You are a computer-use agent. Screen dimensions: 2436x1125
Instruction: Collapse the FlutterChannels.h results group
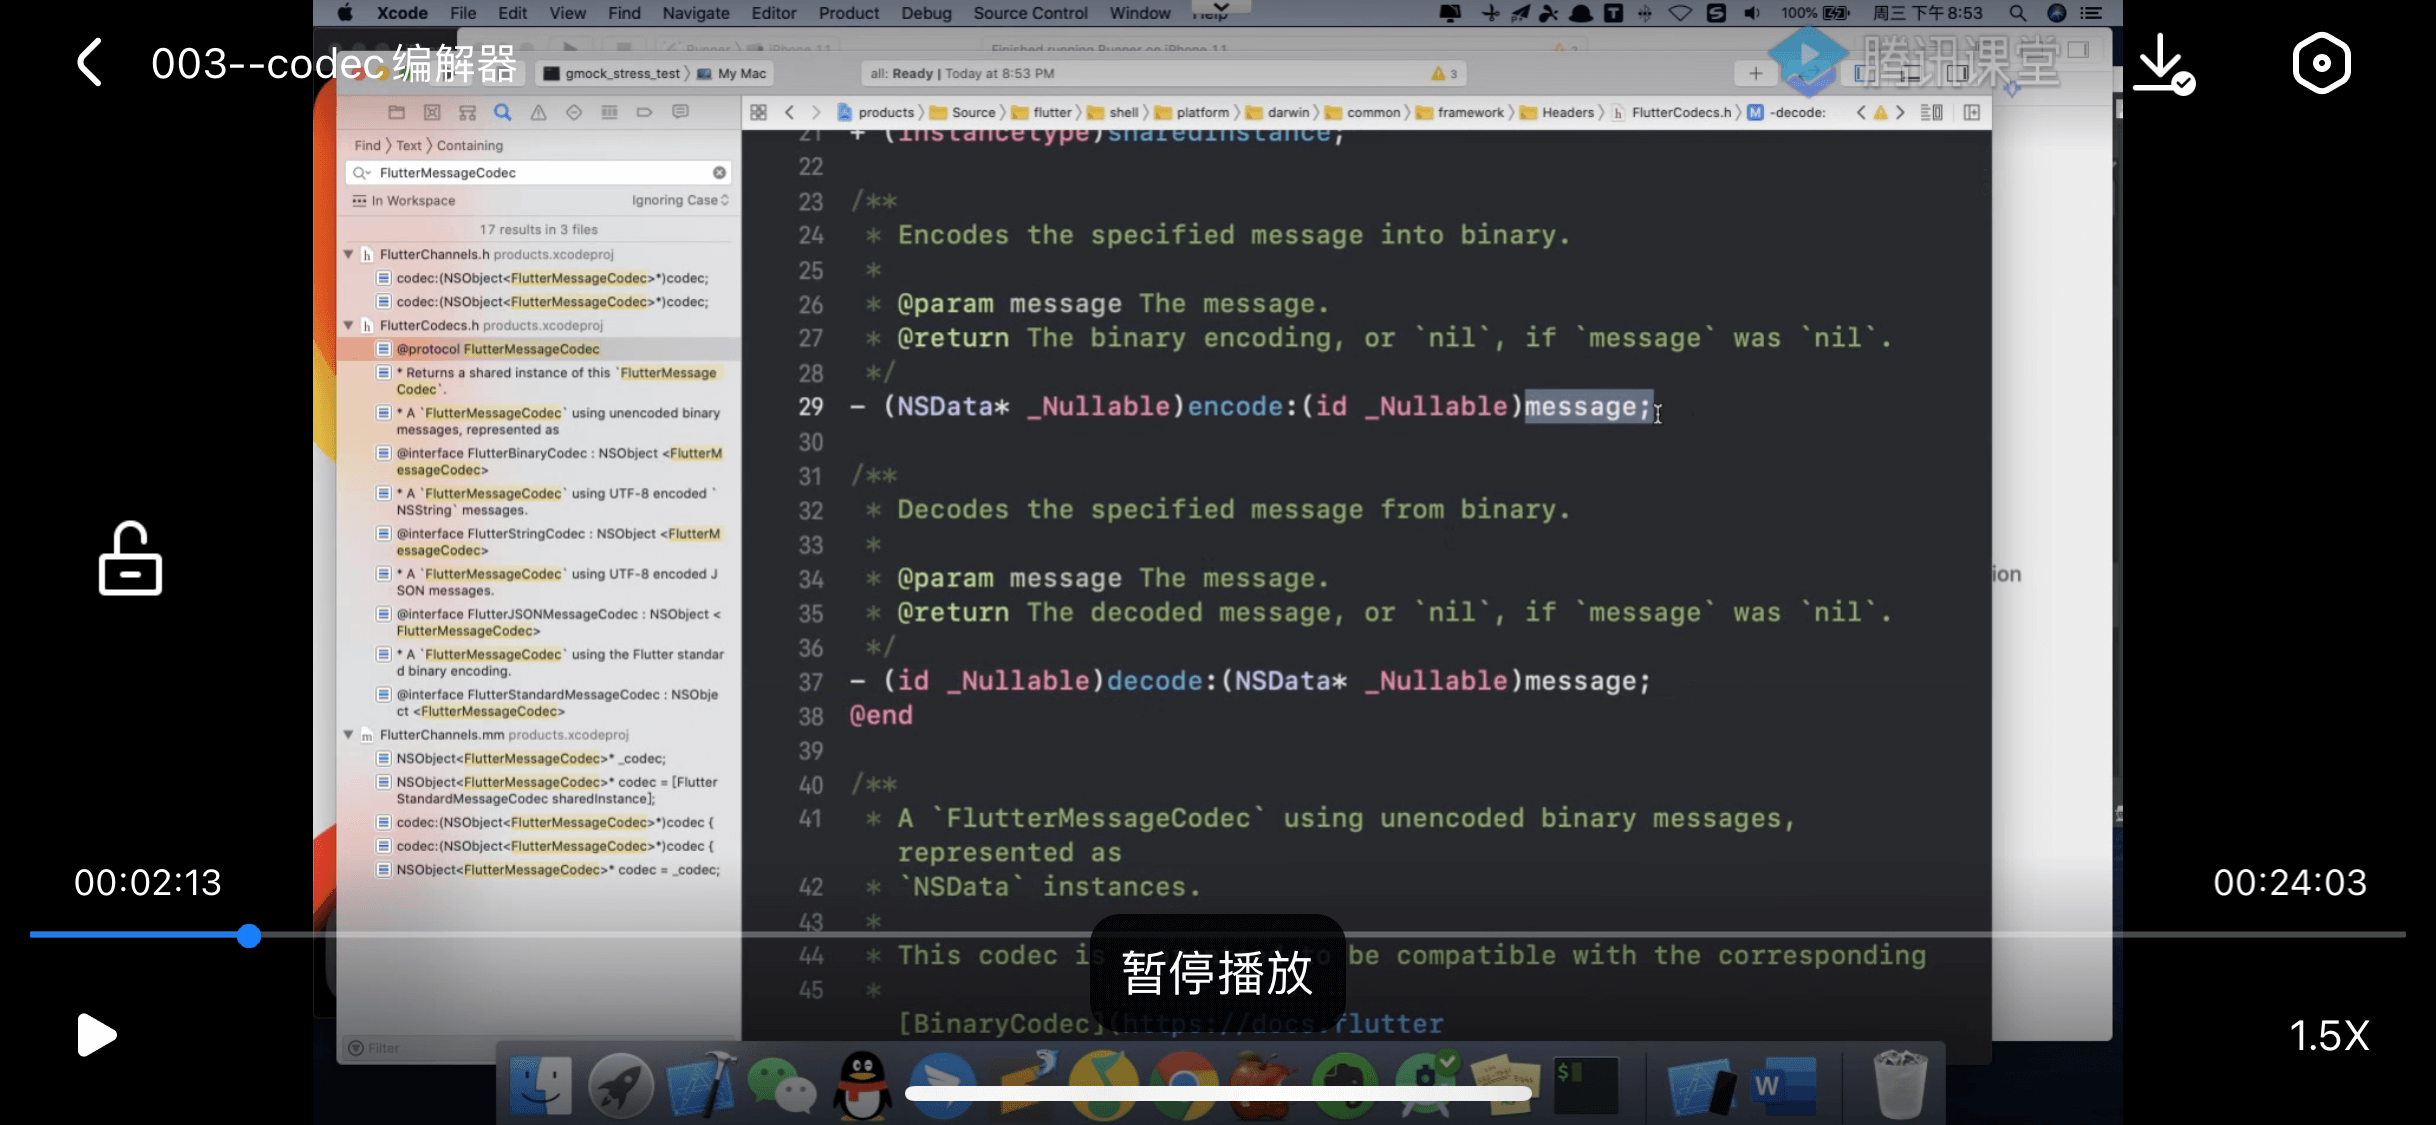click(349, 255)
